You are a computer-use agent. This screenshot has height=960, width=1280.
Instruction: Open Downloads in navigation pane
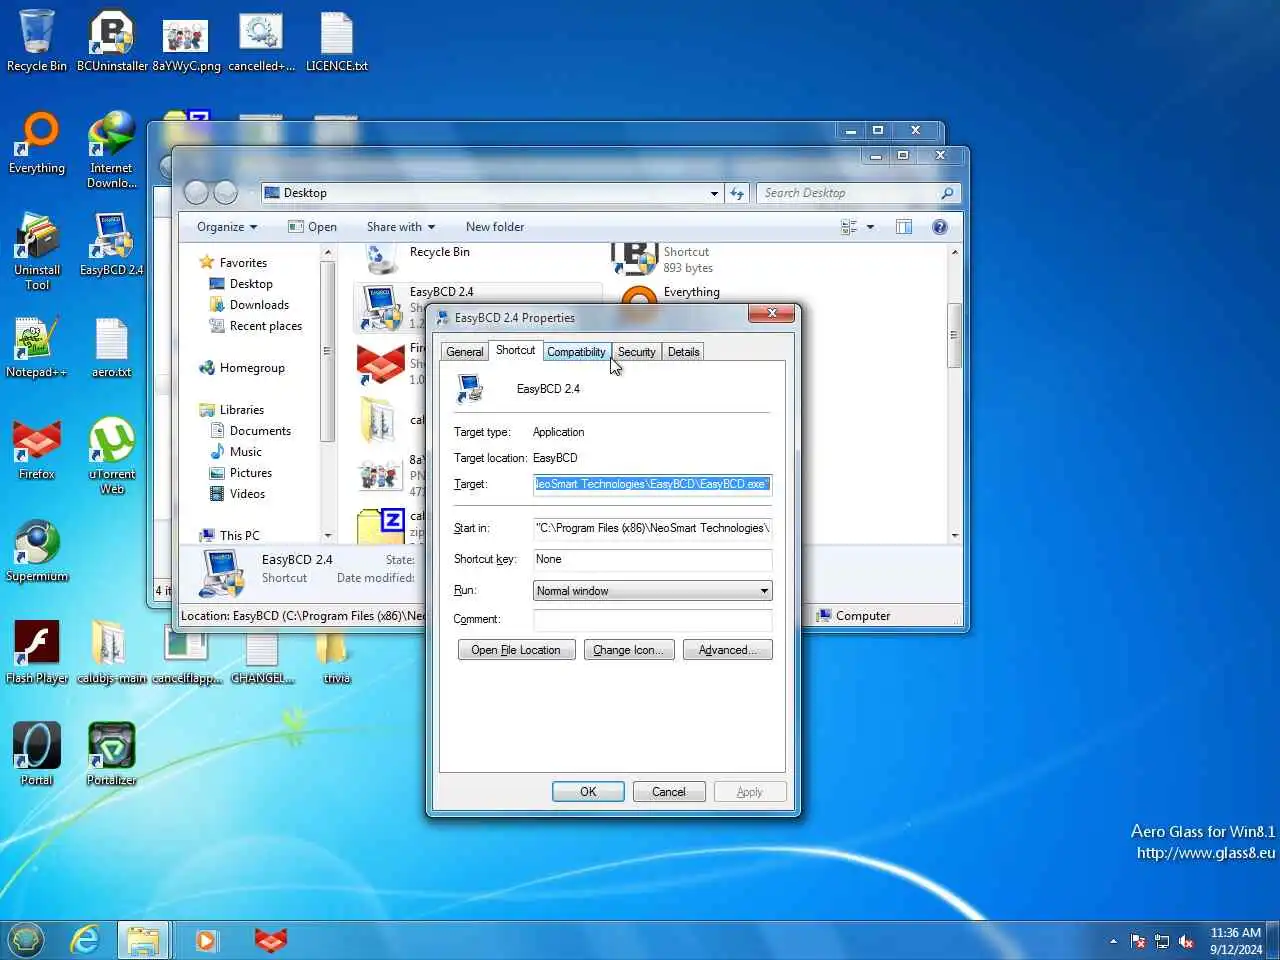point(259,305)
